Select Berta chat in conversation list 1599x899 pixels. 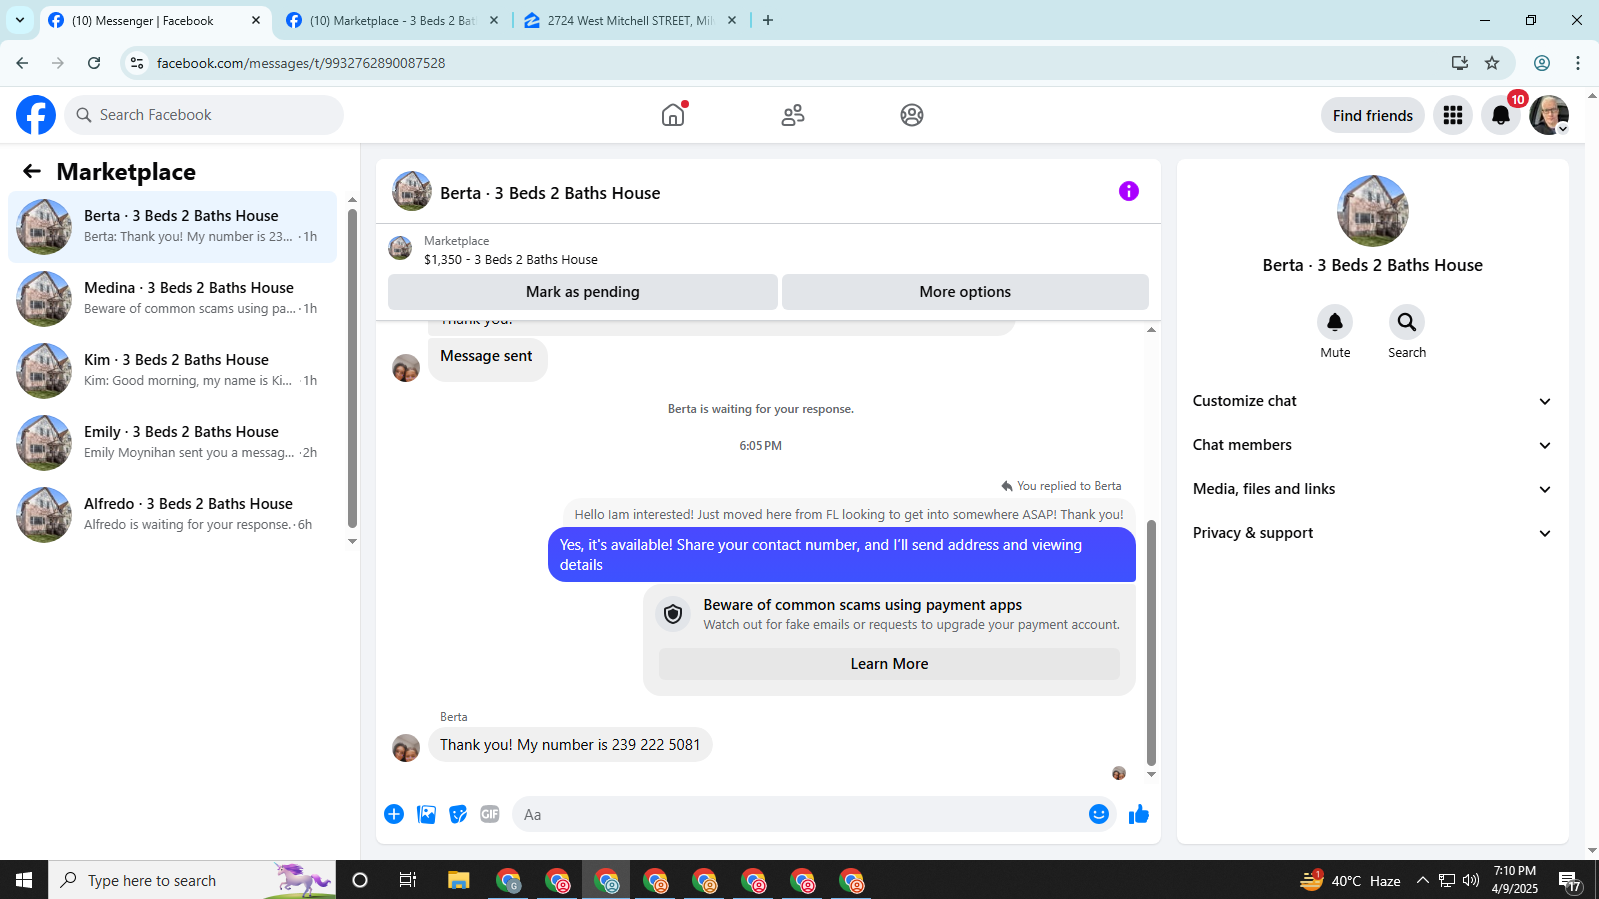[x=172, y=227]
